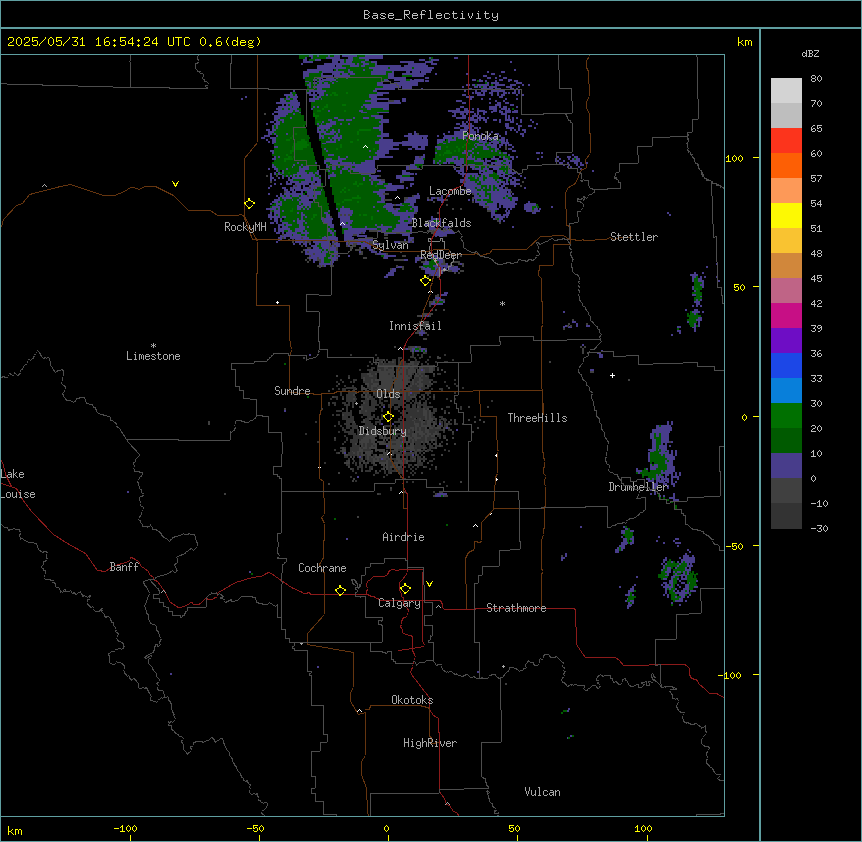This screenshot has height=842, width=862.
Task: Click the yellow diamond marker above Calgary label
Action: pos(405,589)
